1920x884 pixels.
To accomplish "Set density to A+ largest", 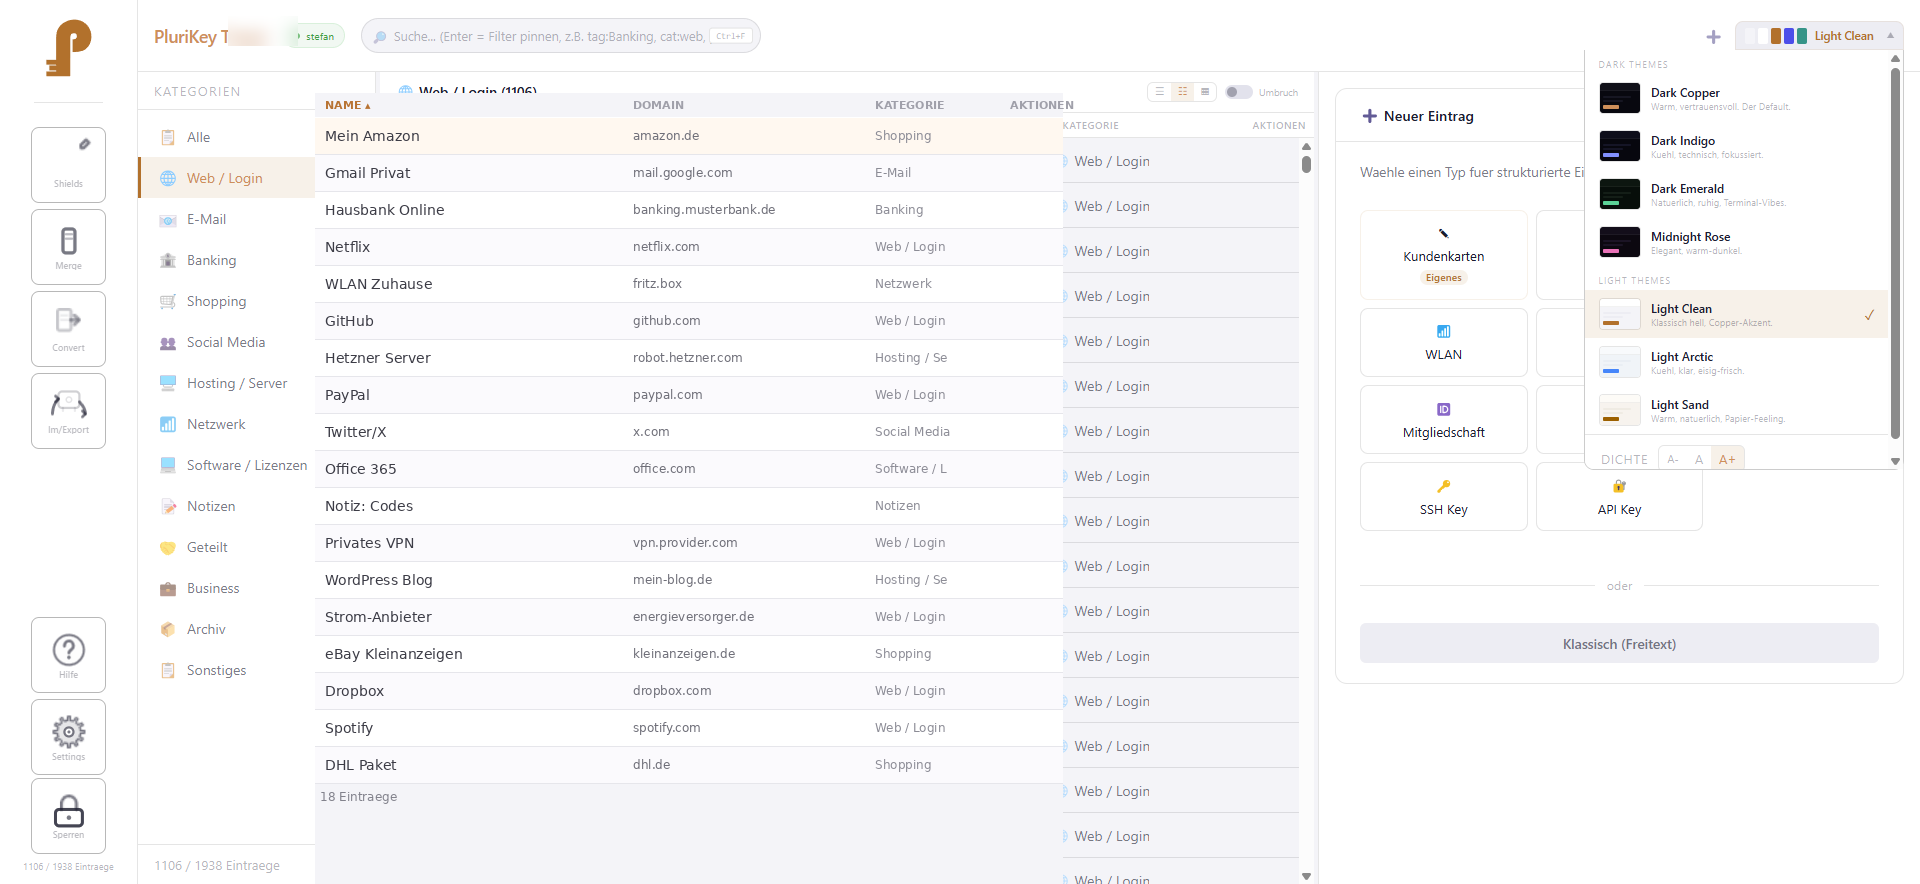I will pos(1727,459).
